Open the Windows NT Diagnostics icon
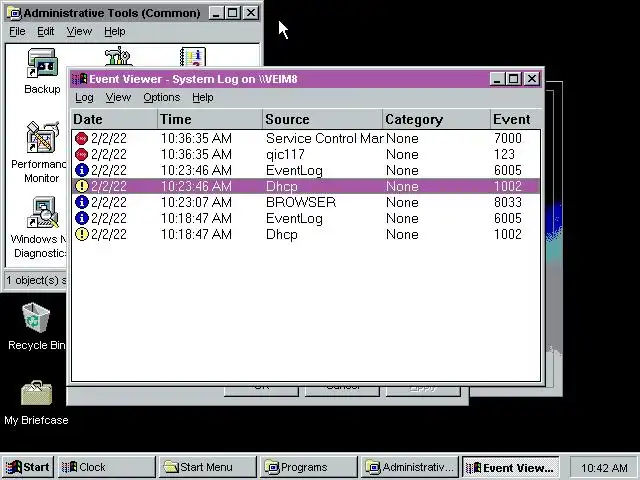 42,212
